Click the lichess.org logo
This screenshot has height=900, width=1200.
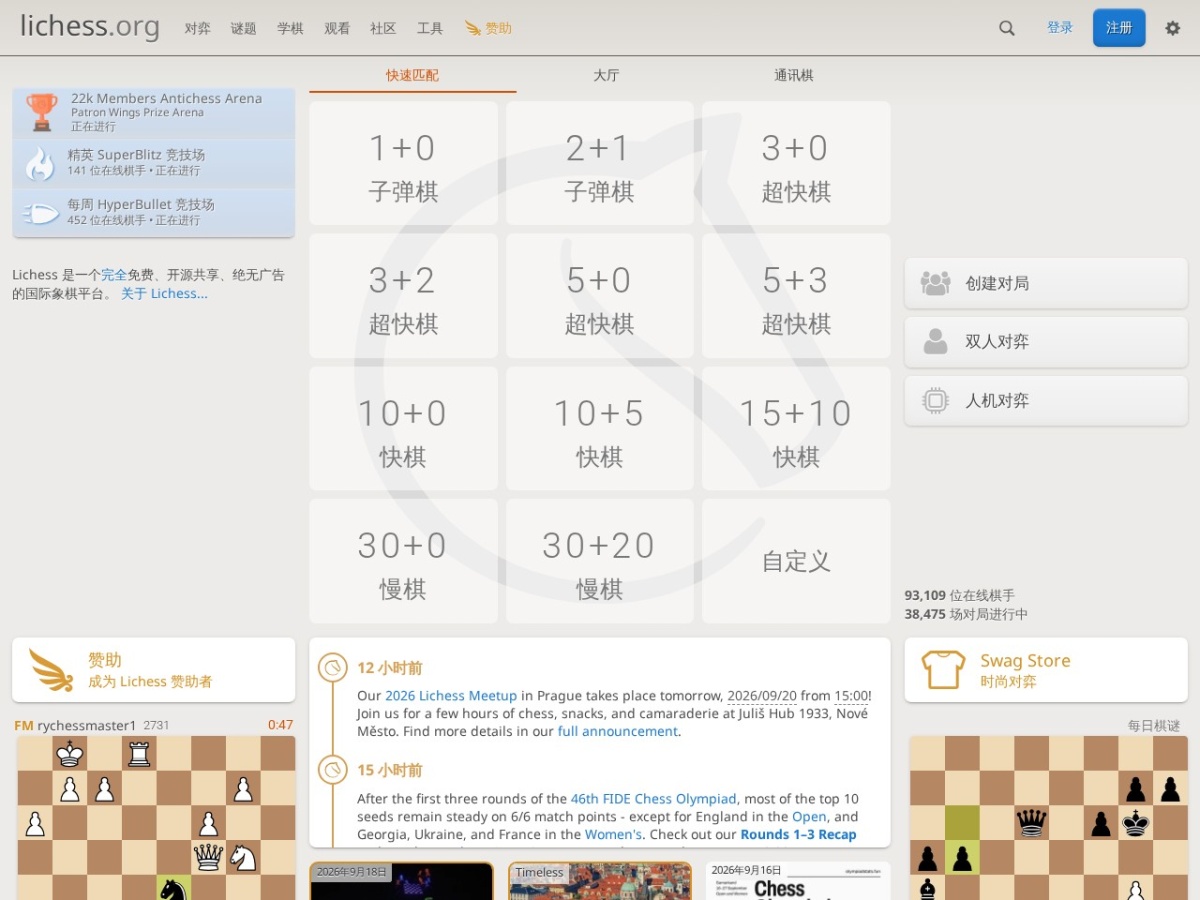pos(90,27)
